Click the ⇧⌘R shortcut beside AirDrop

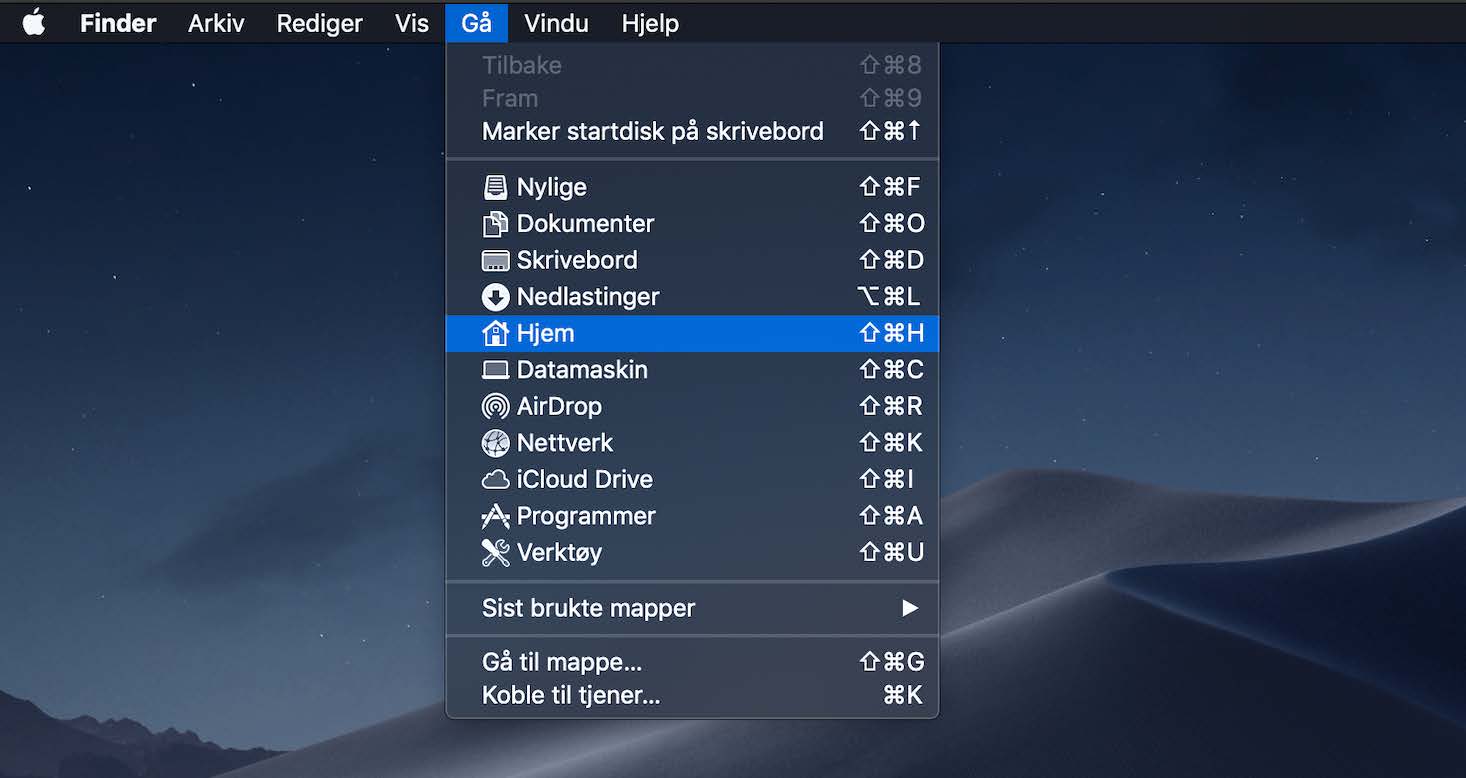click(892, 406)
